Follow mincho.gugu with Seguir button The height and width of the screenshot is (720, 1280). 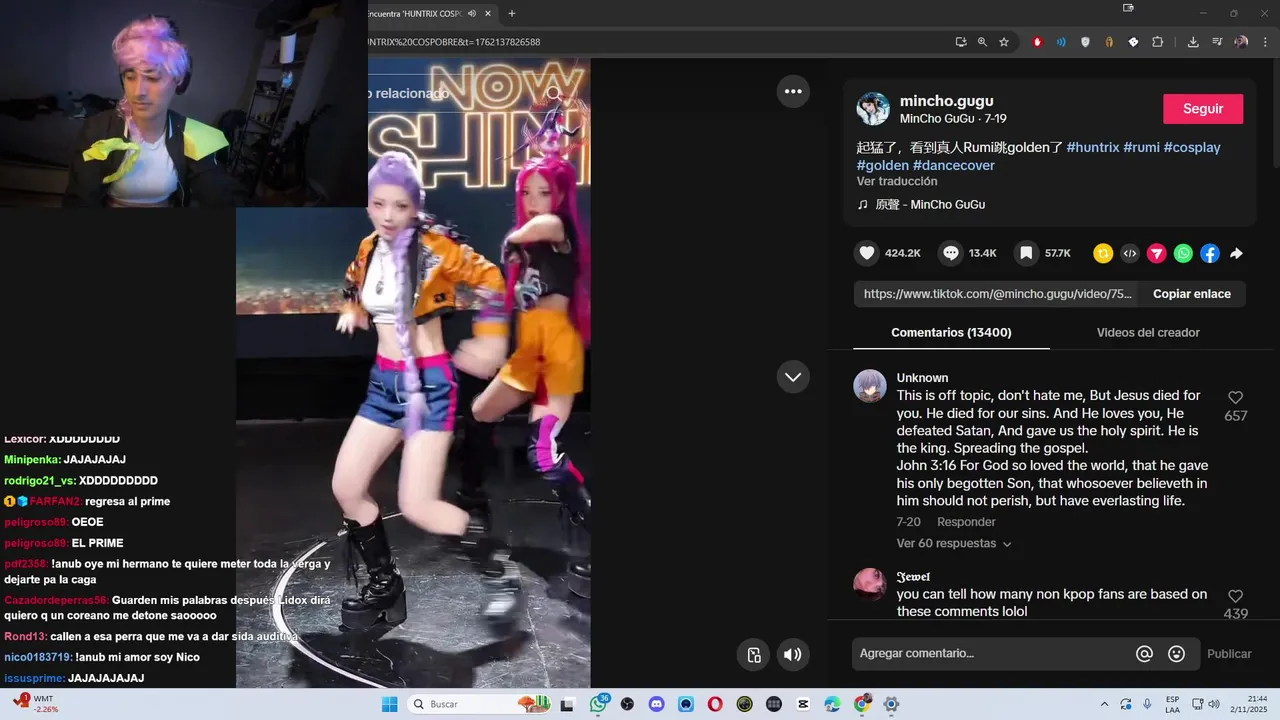click(x=1203, y=109)
